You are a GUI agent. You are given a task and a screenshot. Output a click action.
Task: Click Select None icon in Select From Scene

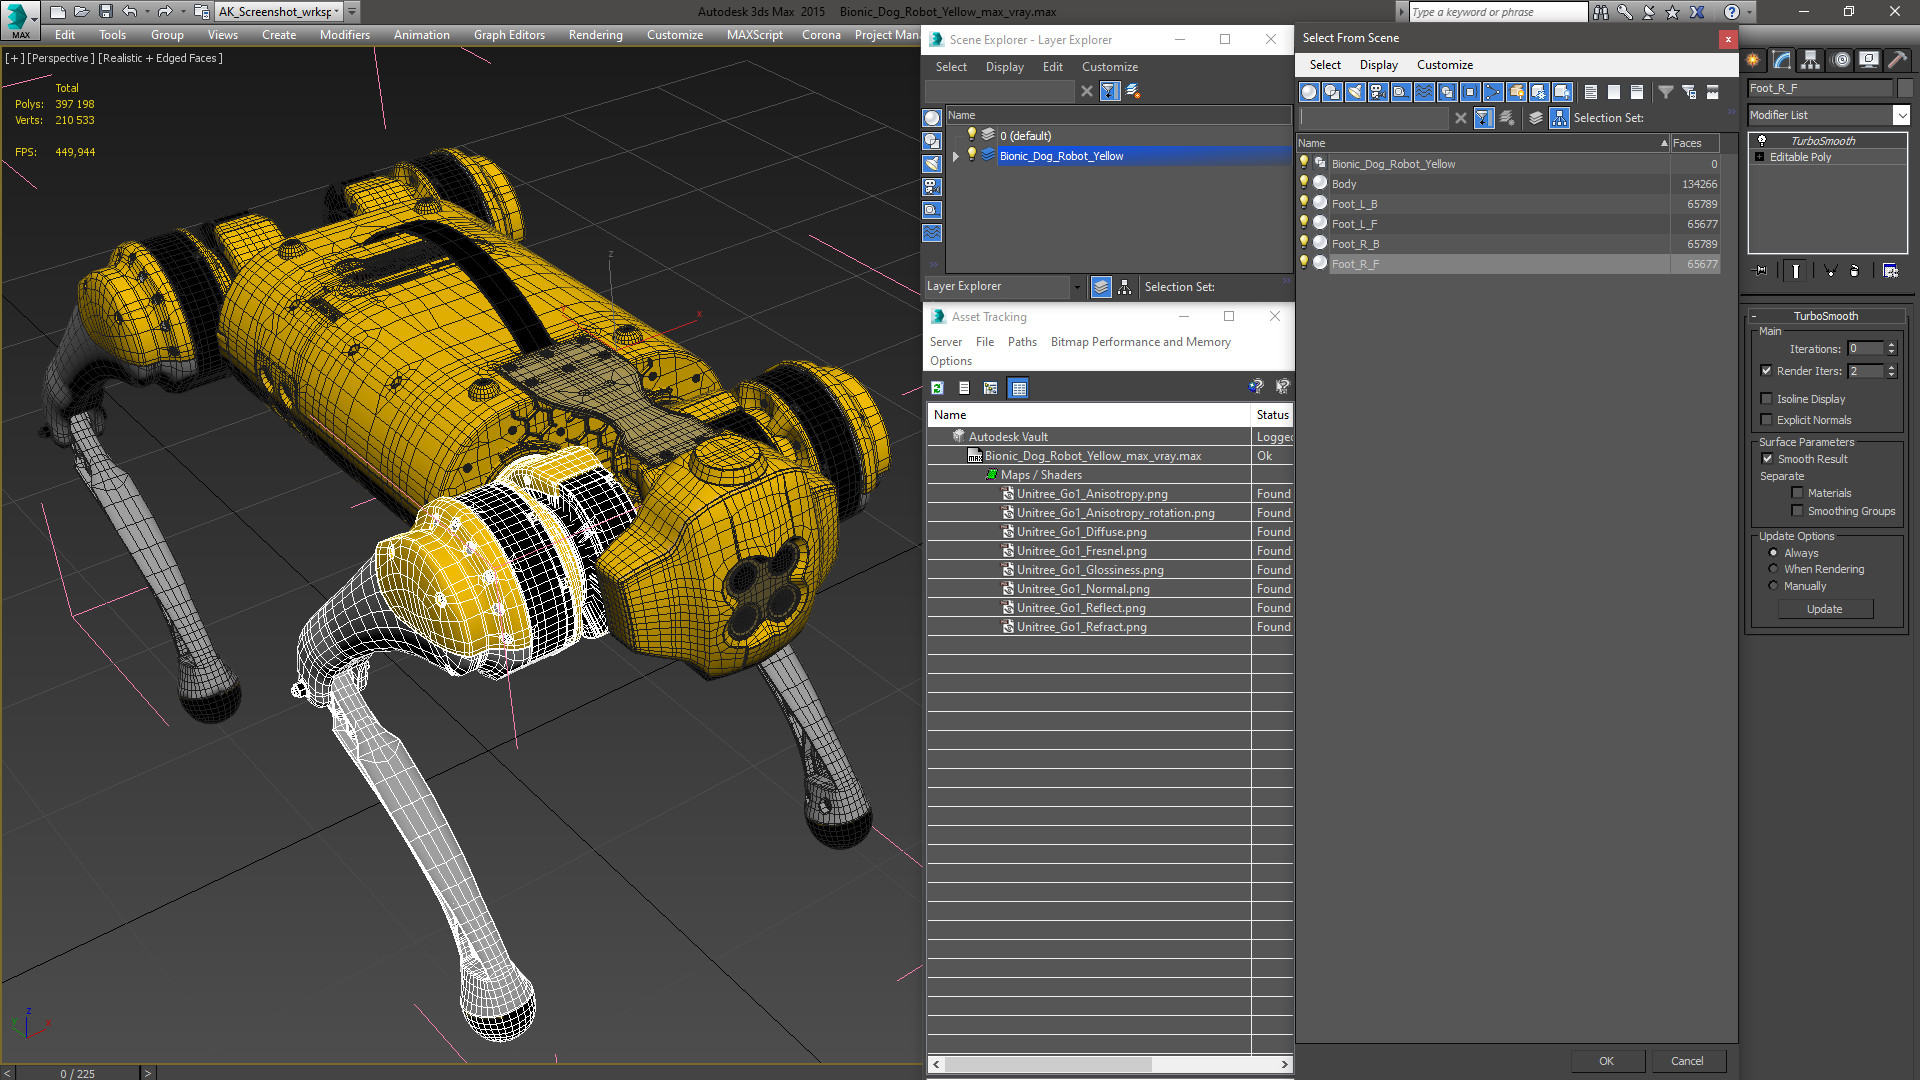tap(1614, 92)
